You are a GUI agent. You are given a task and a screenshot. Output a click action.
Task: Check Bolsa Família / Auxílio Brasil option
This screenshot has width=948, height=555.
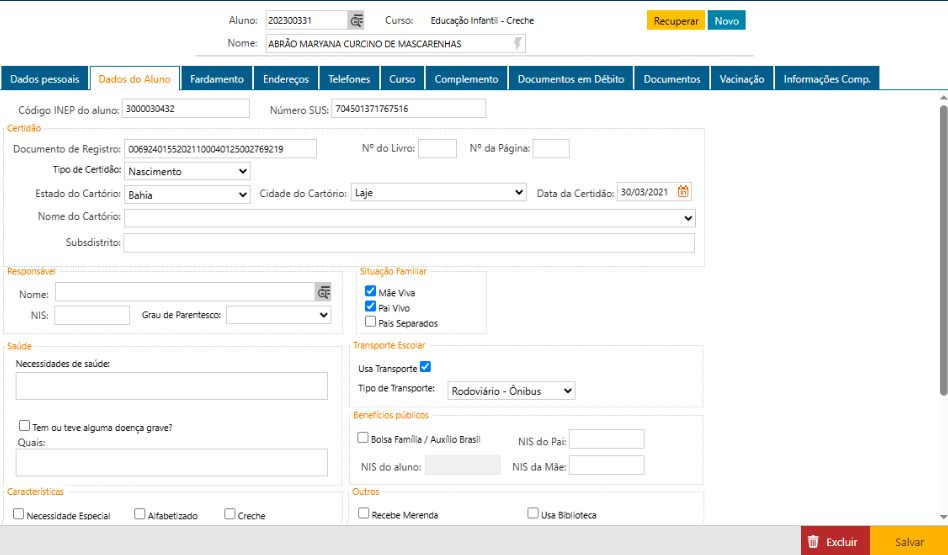click(x=364, y=437)
